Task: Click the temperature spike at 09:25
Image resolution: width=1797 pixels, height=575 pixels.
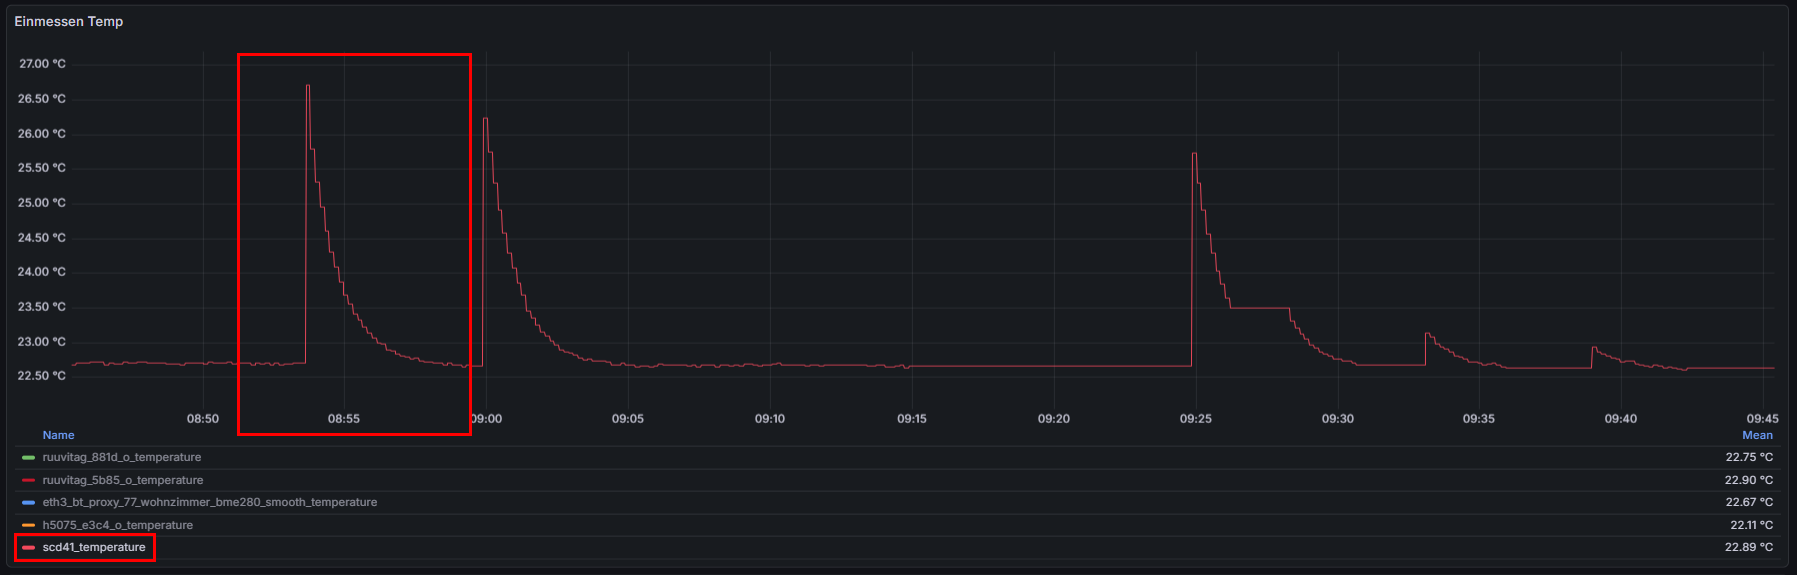Action: point(1194,155)
